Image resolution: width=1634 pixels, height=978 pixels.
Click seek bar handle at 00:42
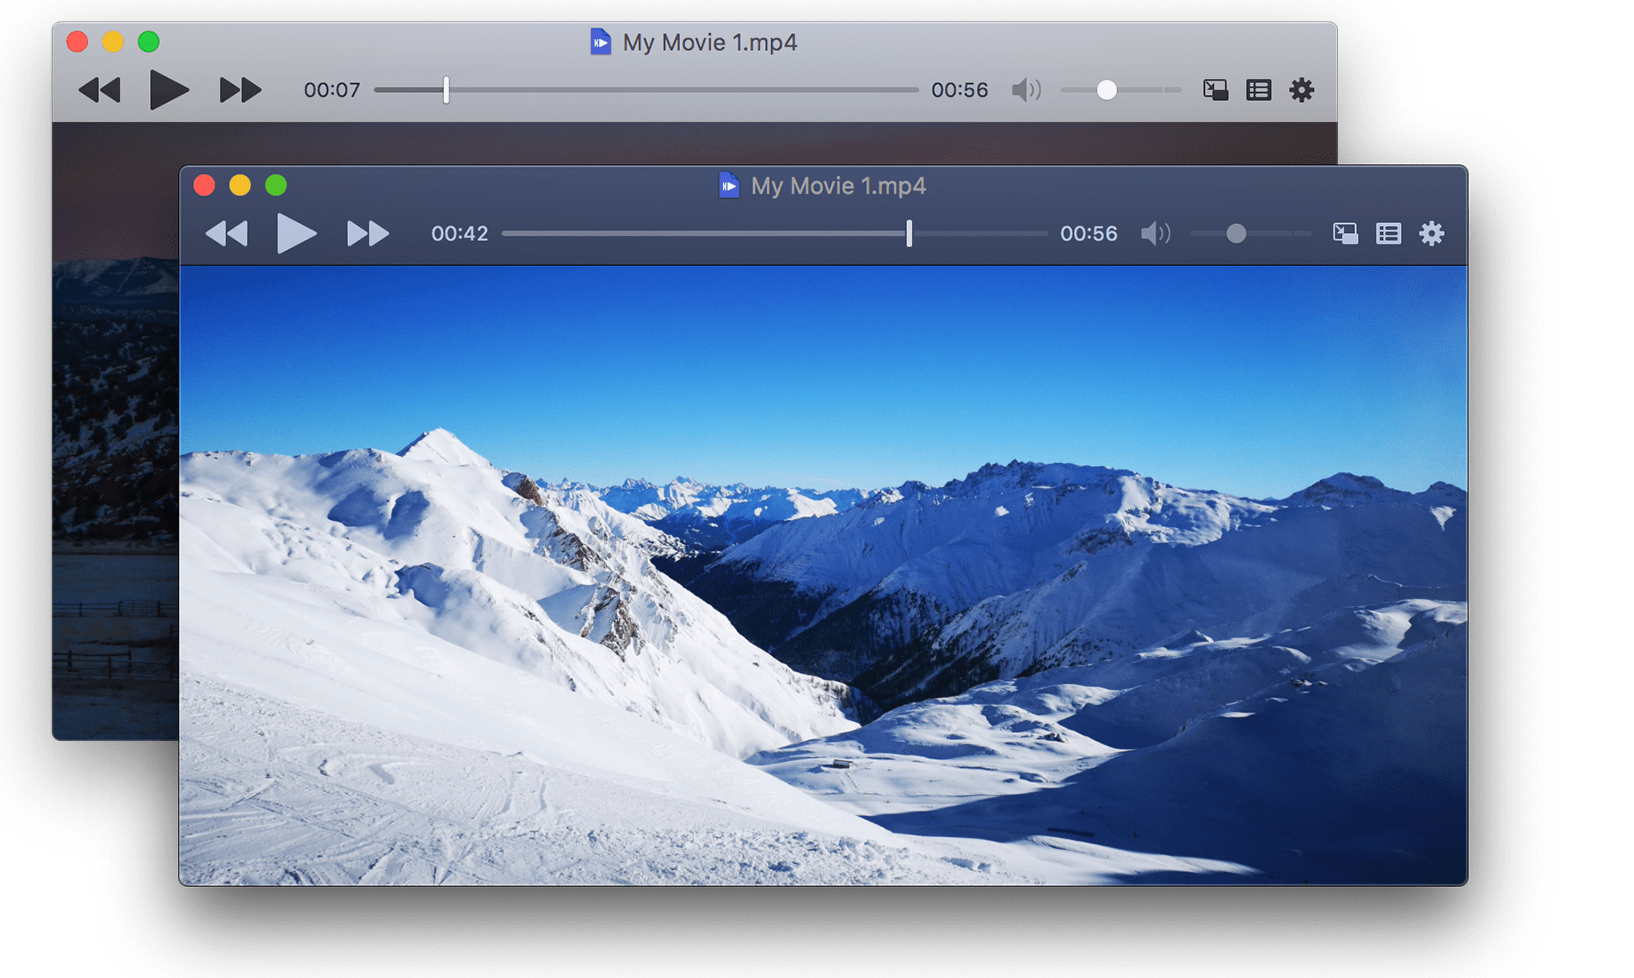(x=909, y=234)
